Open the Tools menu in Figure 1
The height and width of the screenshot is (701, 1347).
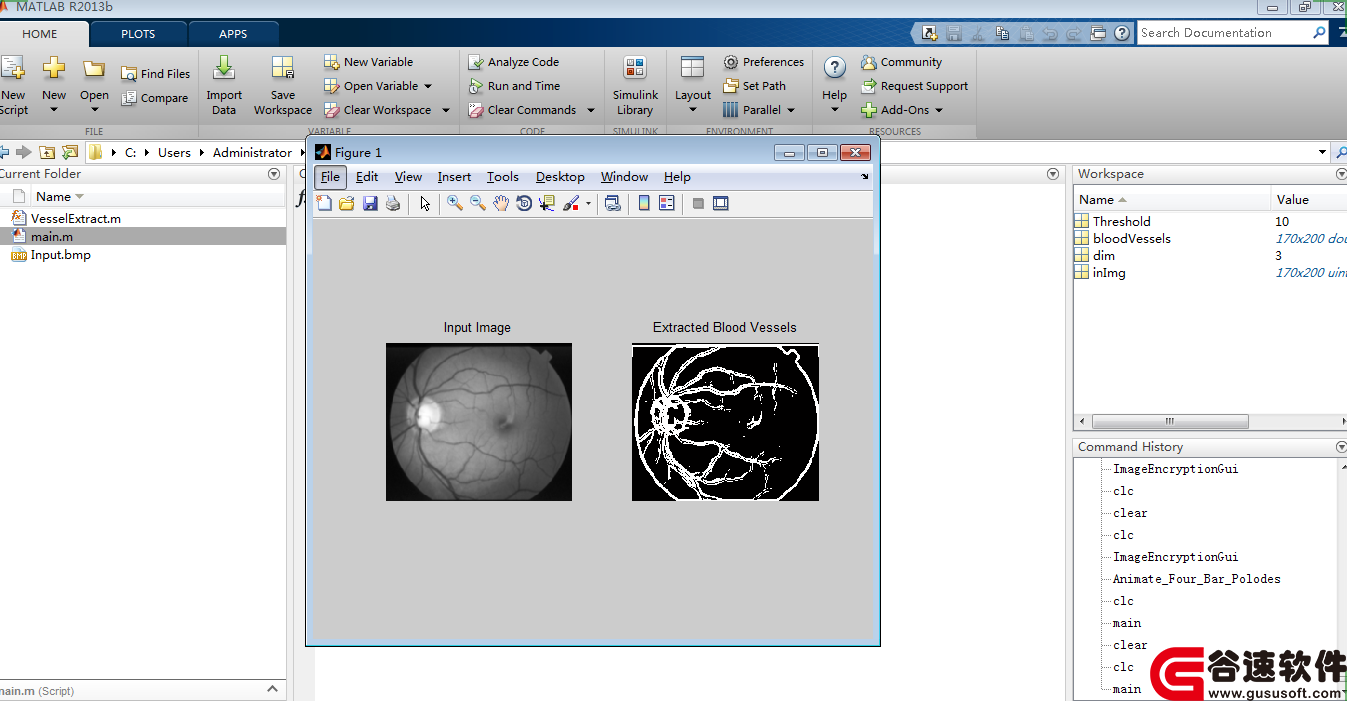tap(503, 177)
